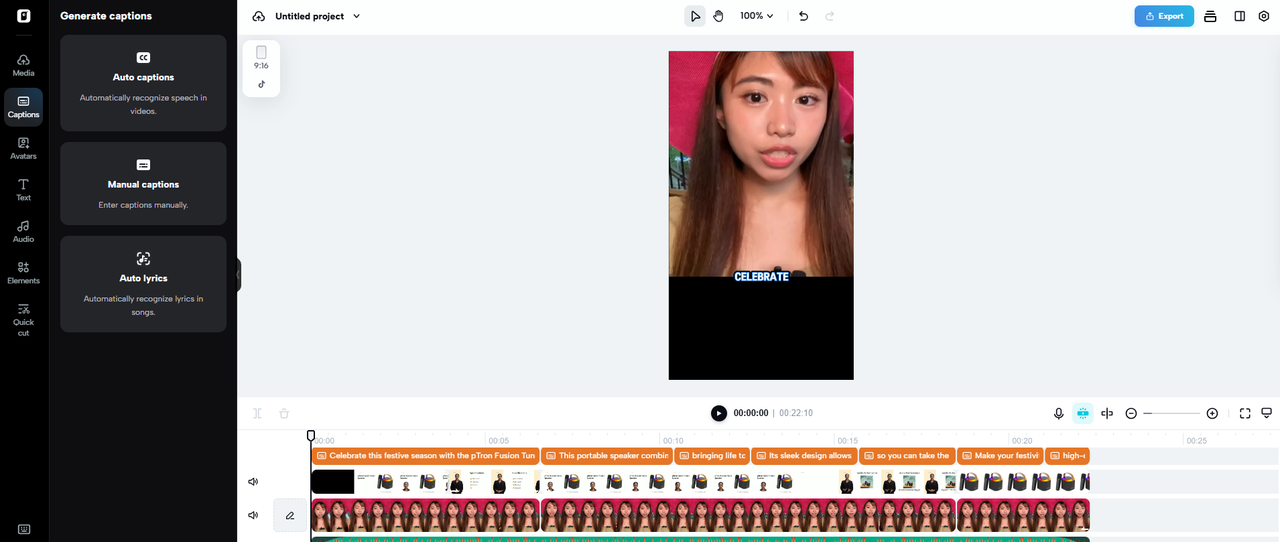Click the 00:20 mark on the timeline ruler

pos(1021,440)
